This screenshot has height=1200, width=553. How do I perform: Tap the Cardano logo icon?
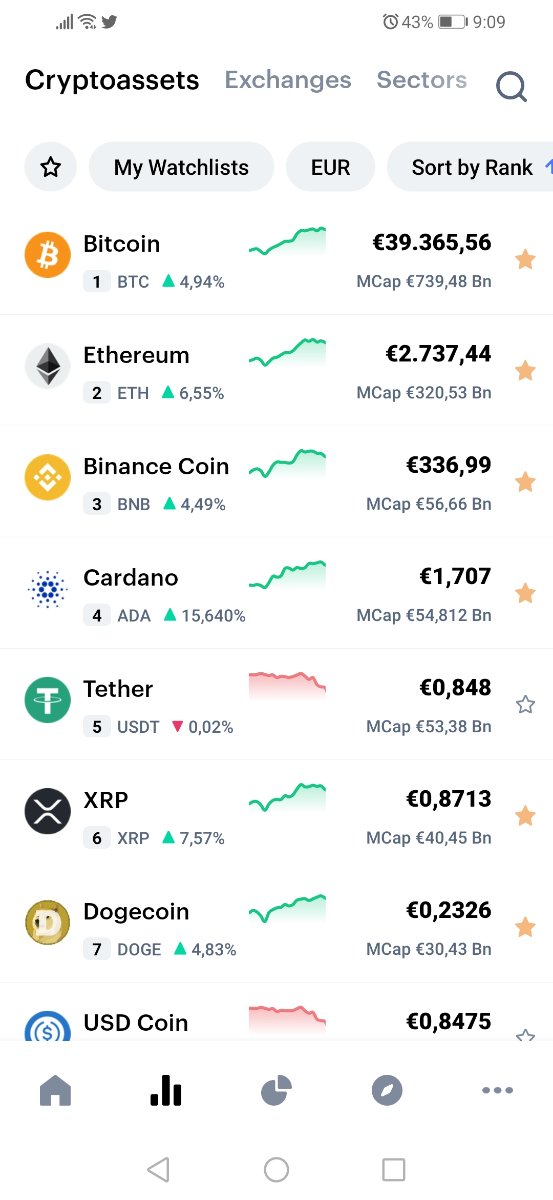47,589
